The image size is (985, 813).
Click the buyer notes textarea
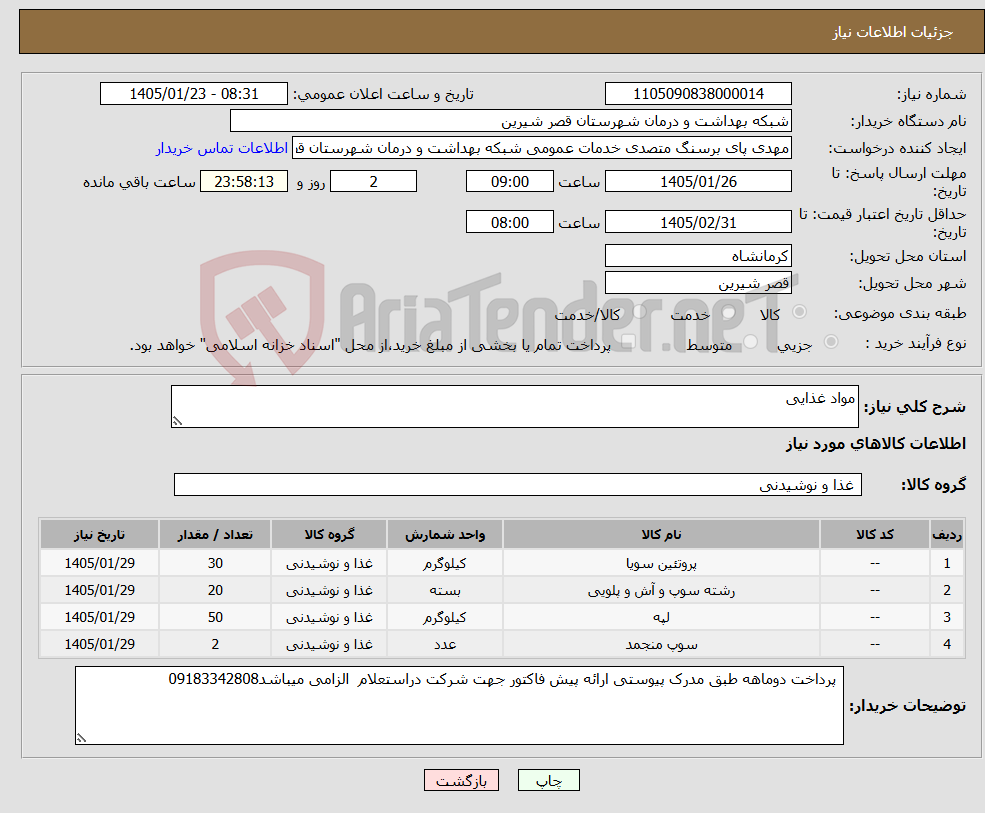(459, 706)
